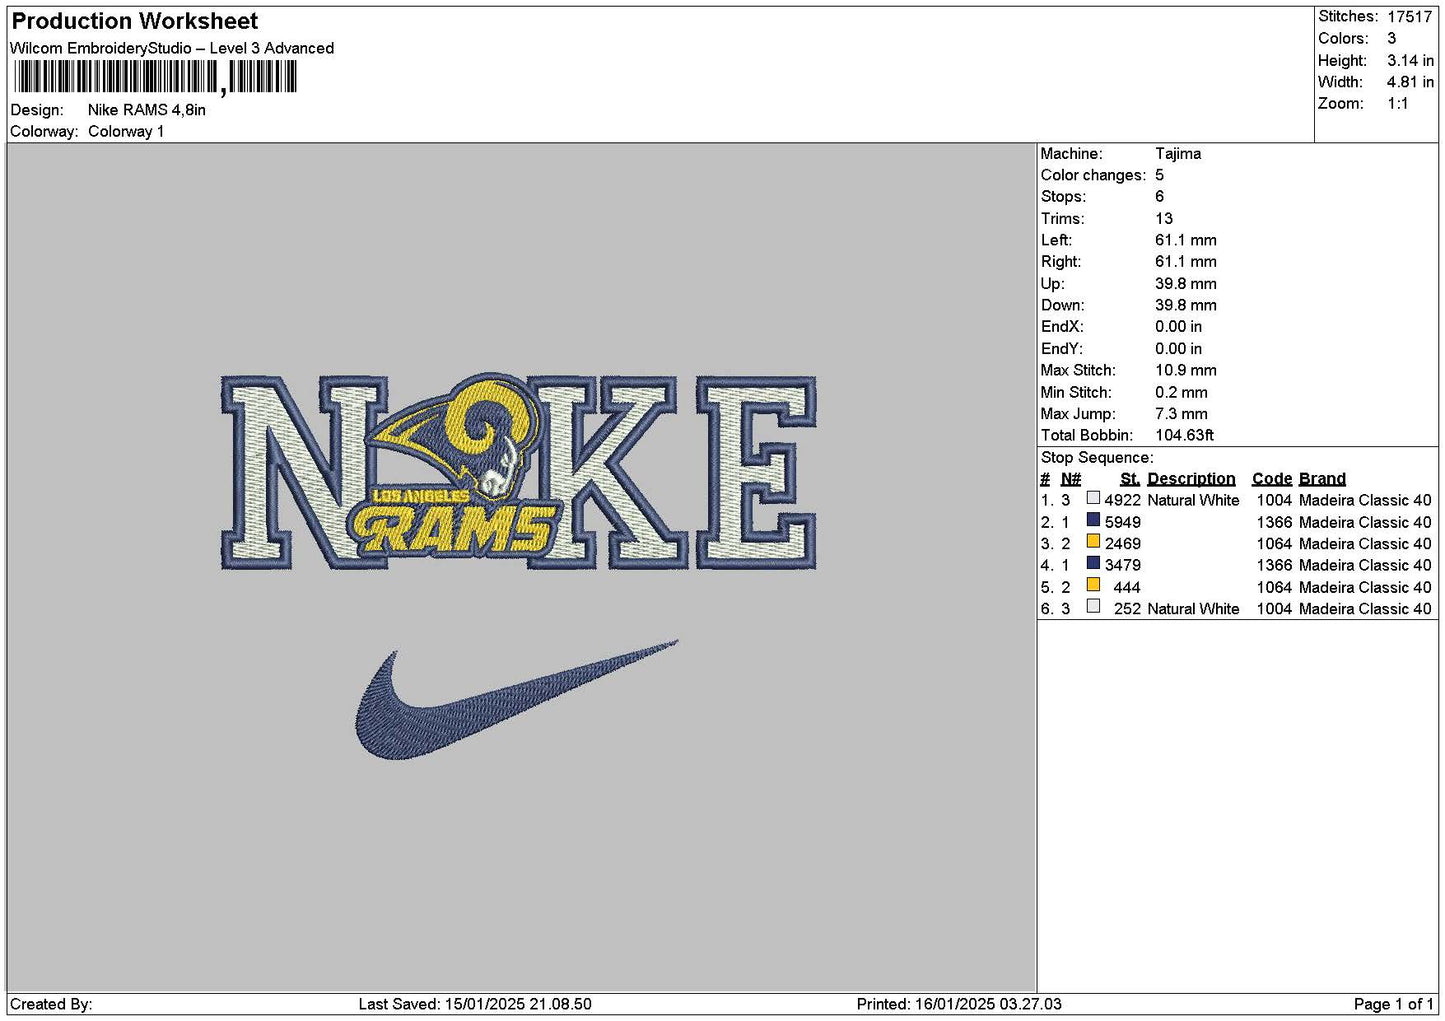Click 'Wilcom EmbroideryStudio – Level 3 Advanced' text
Image resolution: width=1445 pixels, height=1021 pixels.
(172, 48)
